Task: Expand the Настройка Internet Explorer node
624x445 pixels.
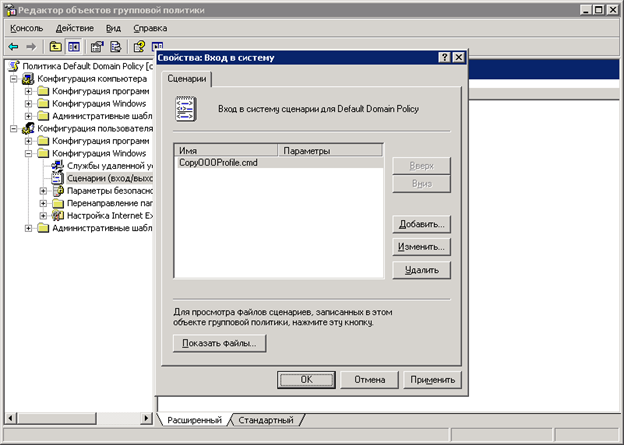Action: (x=44, y=215)
